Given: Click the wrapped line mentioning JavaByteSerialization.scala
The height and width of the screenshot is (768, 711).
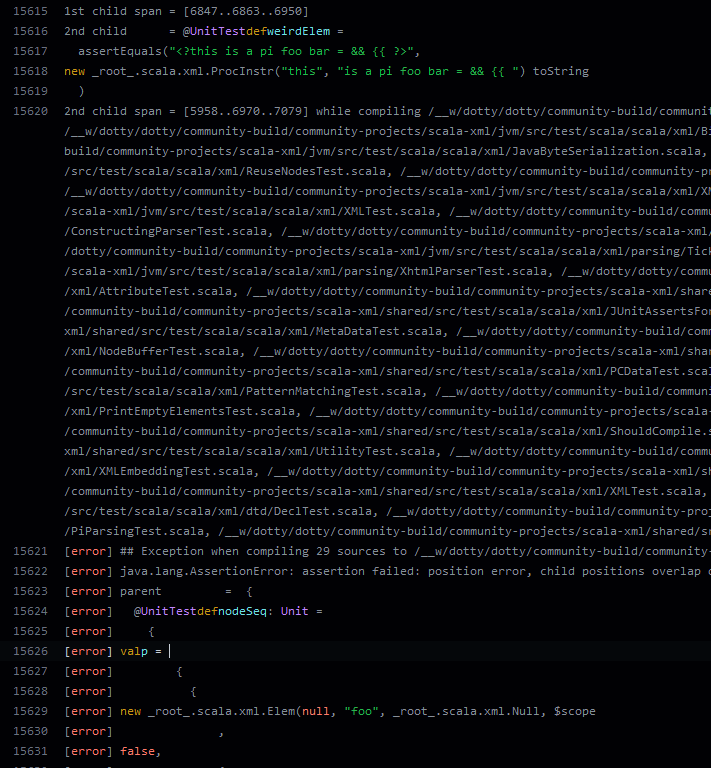Looking at the screenshot, I should click(x=387, y=151).
